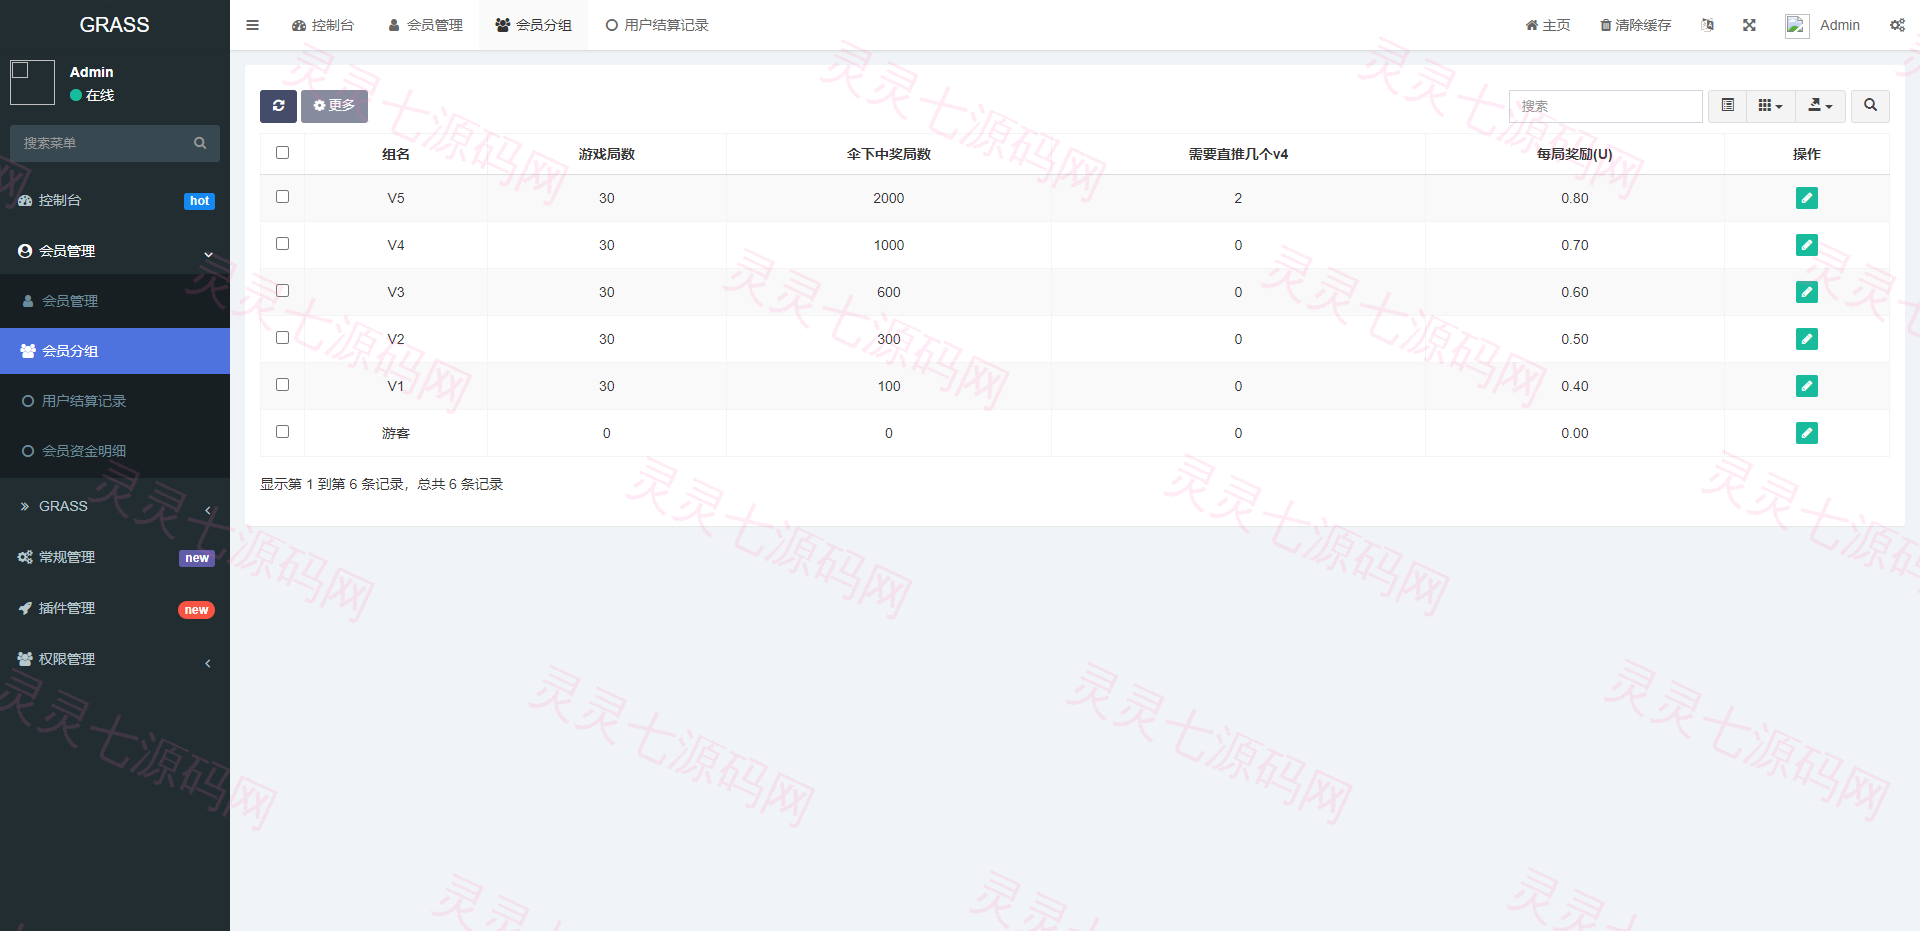
Task: Expand the 权限管理 sidebar menu
Action: click(115, 659)
